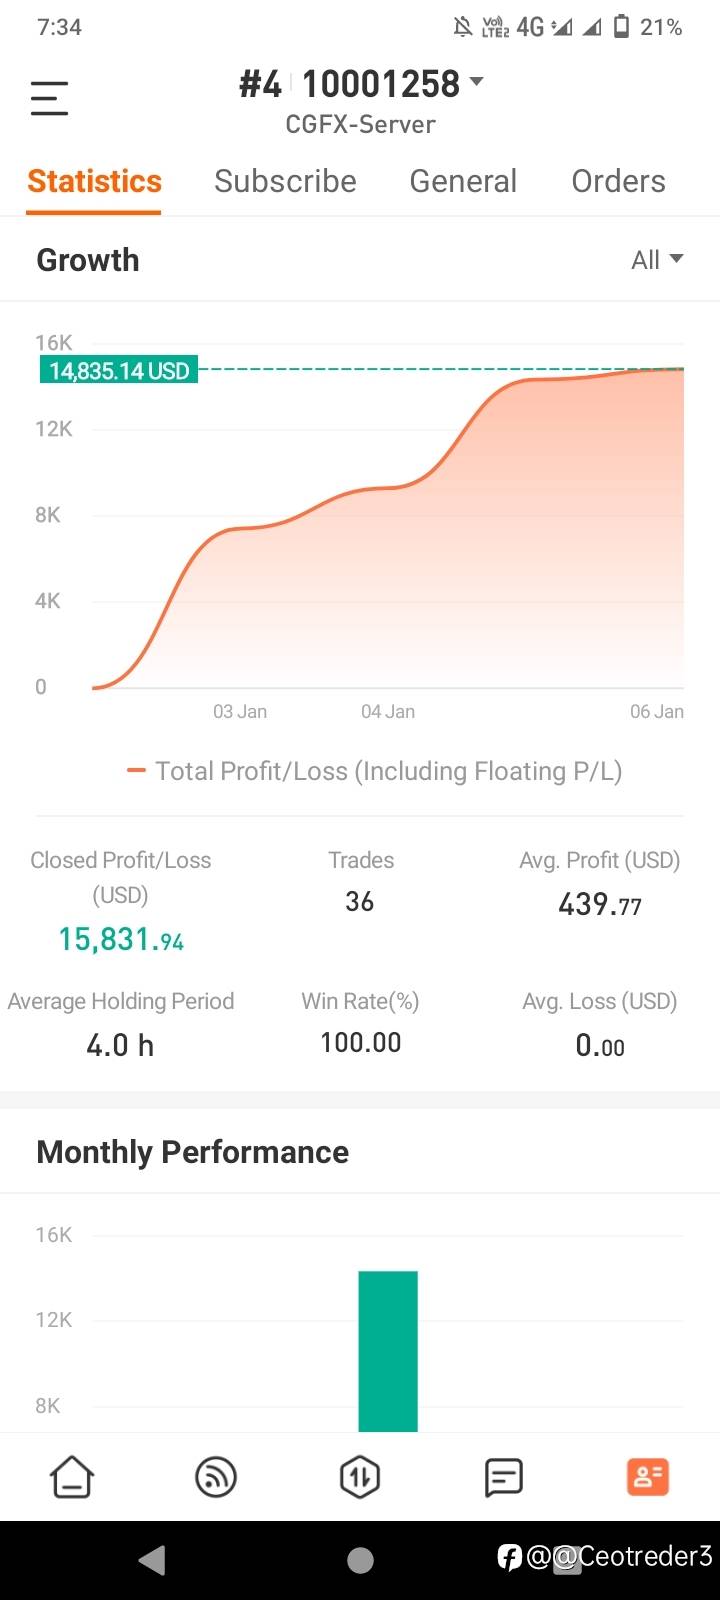Tap the battery indicator in status bar
Viewport: 720px width, 1600px height.
pyautogui.click(x=621, y=27)
